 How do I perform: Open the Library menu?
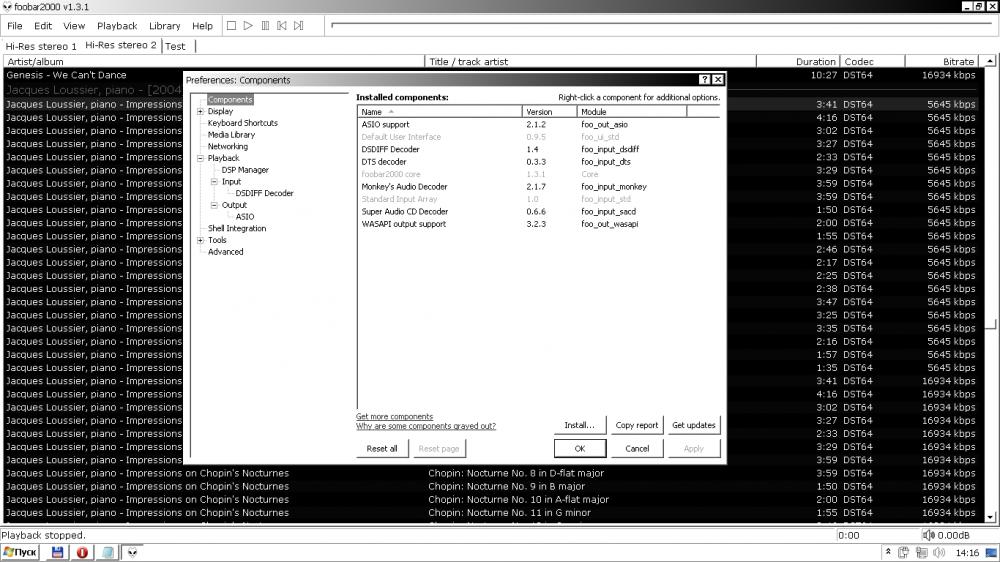click(x=164, y=26)
